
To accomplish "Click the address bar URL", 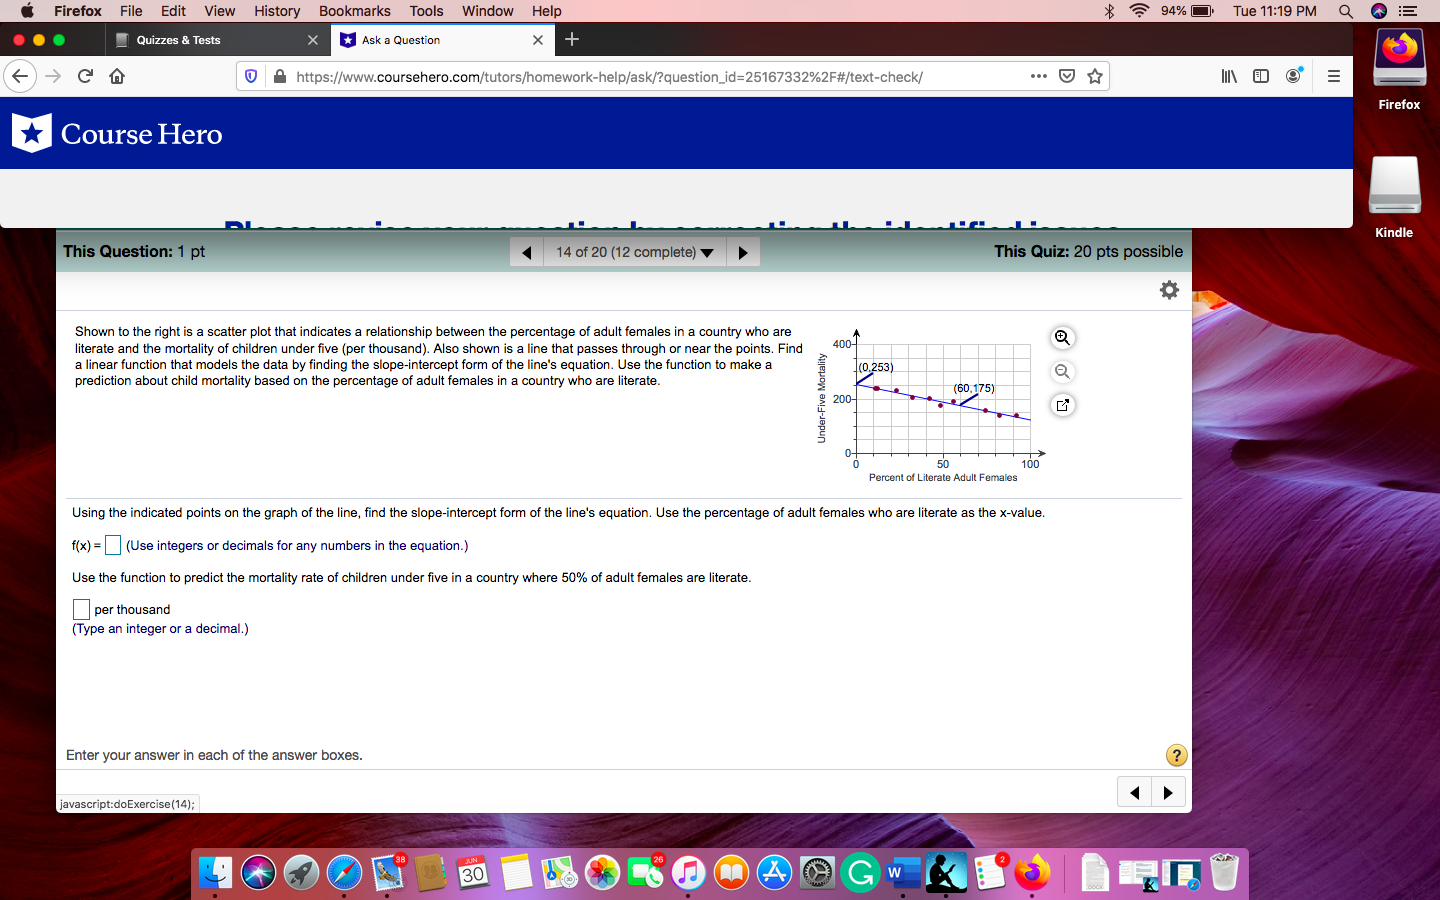I will (x=610, y=77).
